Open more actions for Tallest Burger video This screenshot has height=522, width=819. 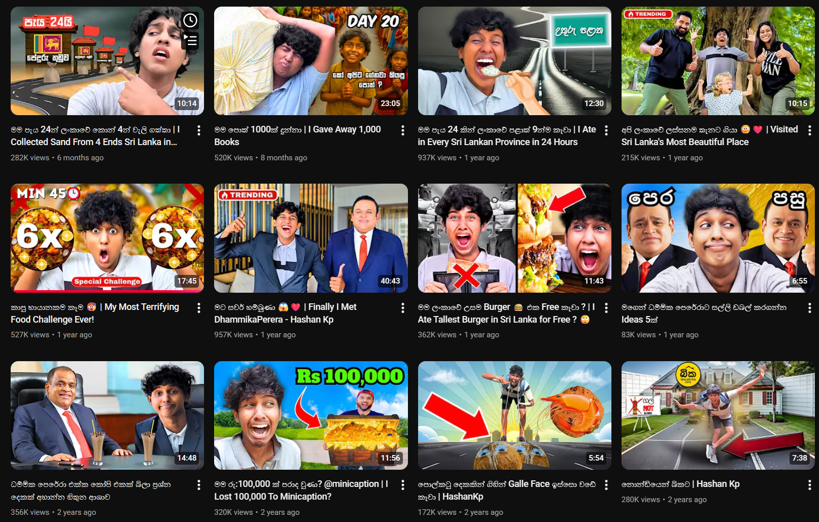(606, 308)
